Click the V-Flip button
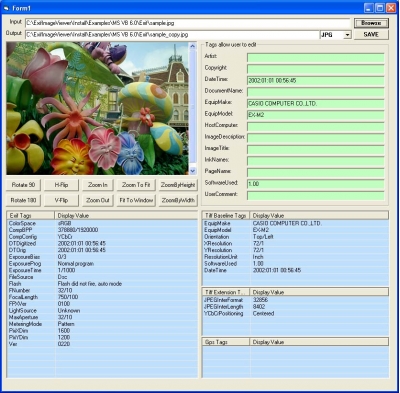400x393 pixels. pos(61,200)
